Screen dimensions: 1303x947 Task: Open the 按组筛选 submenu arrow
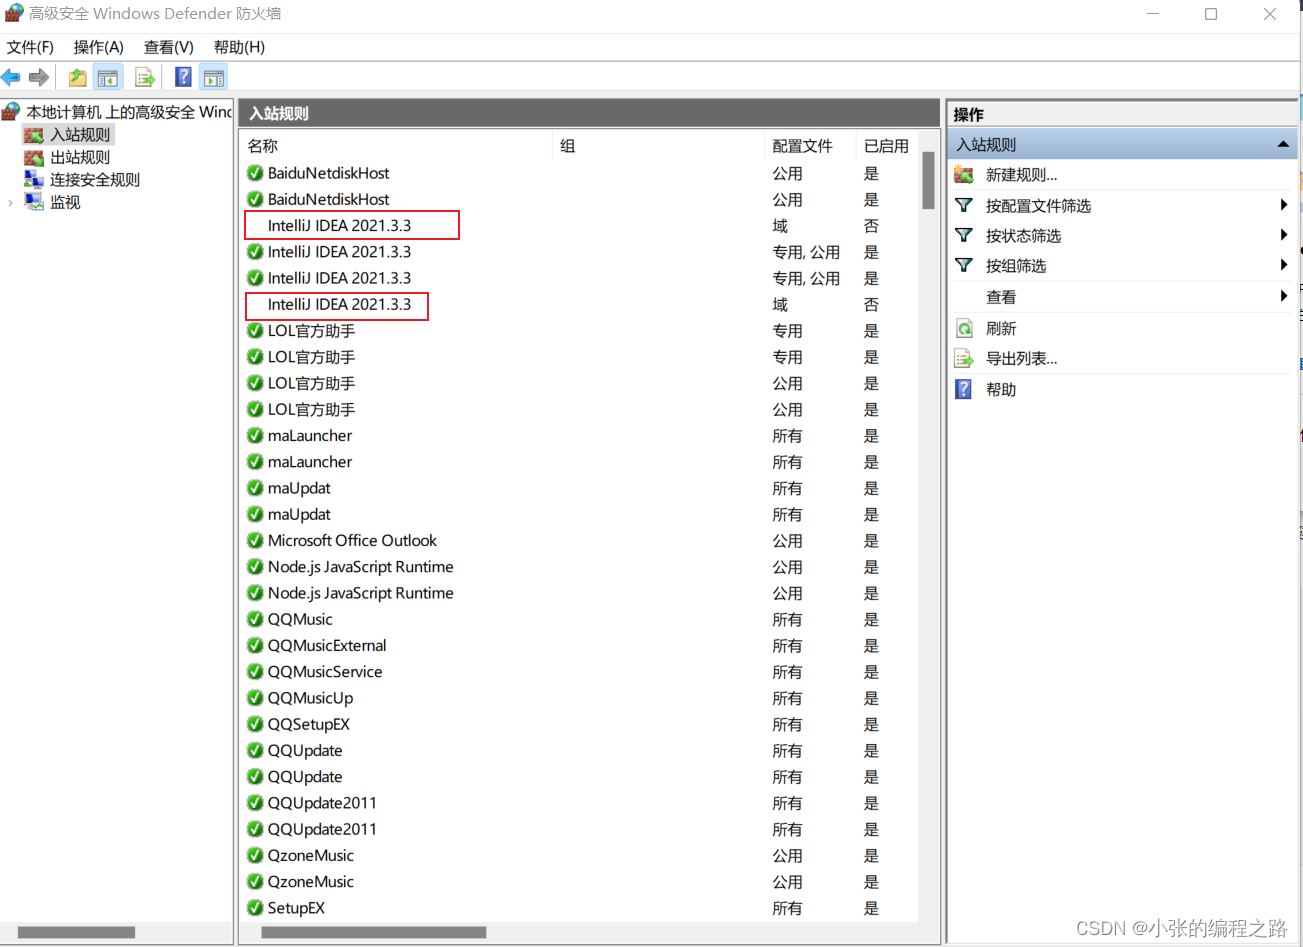1284,265
